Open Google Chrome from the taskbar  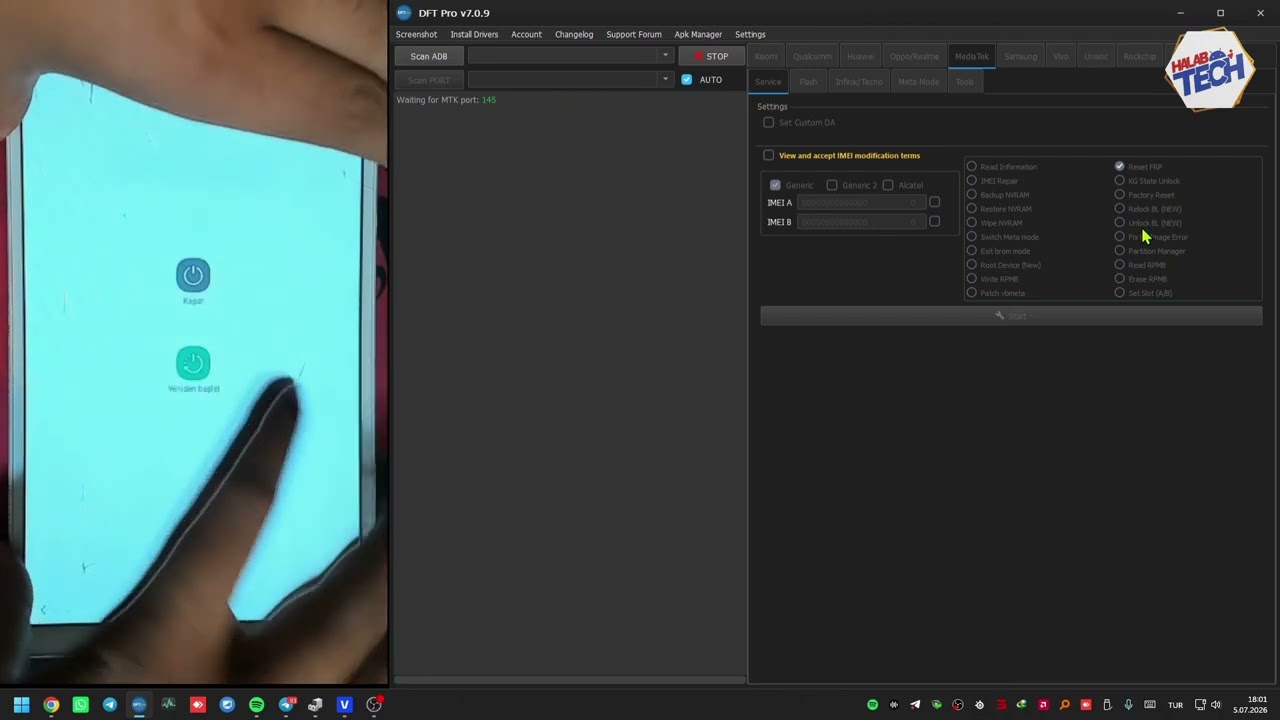[51, 705]
